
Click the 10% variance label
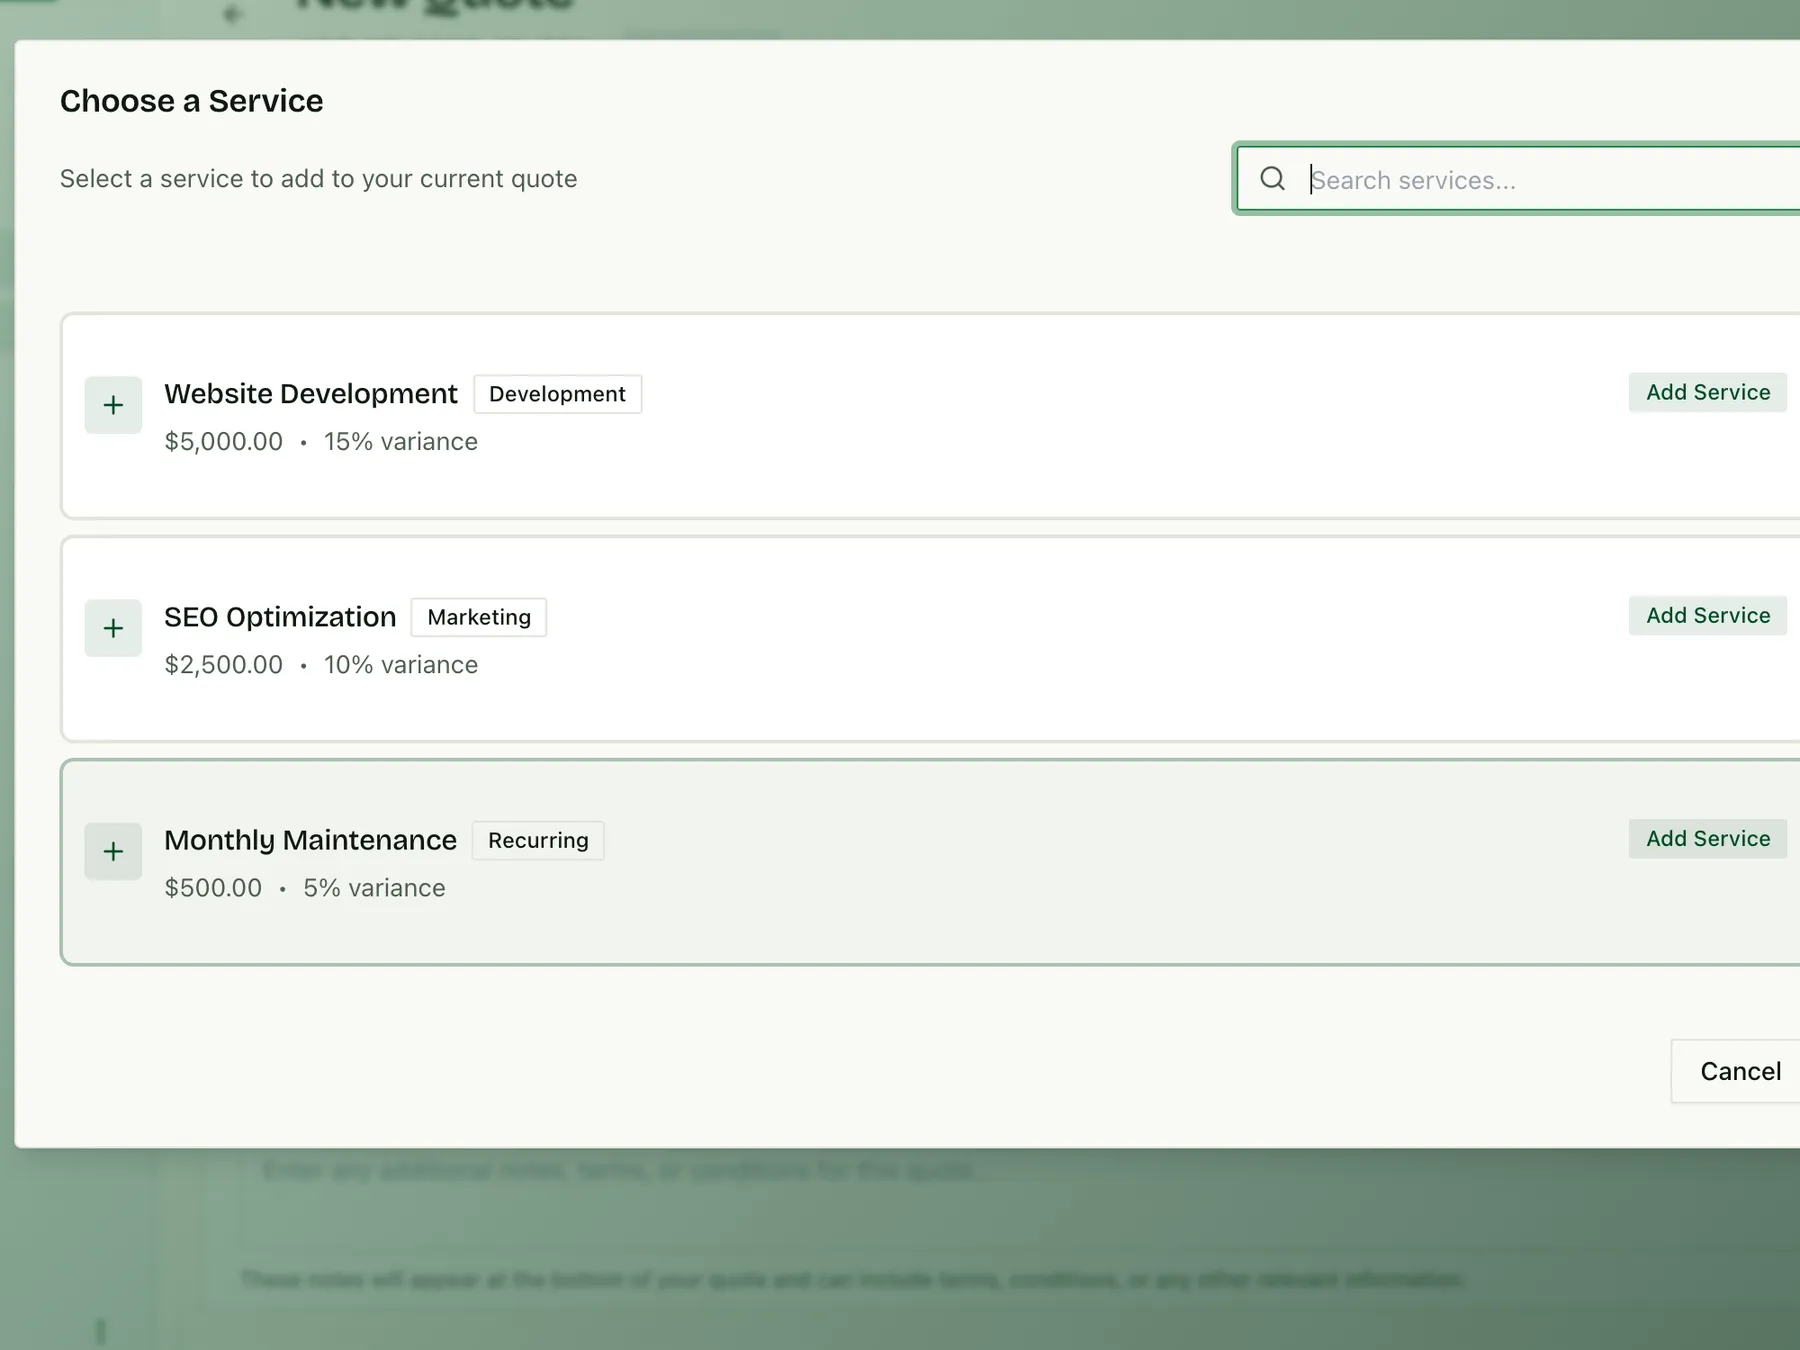pyautogui.click(x=400, y=665)
